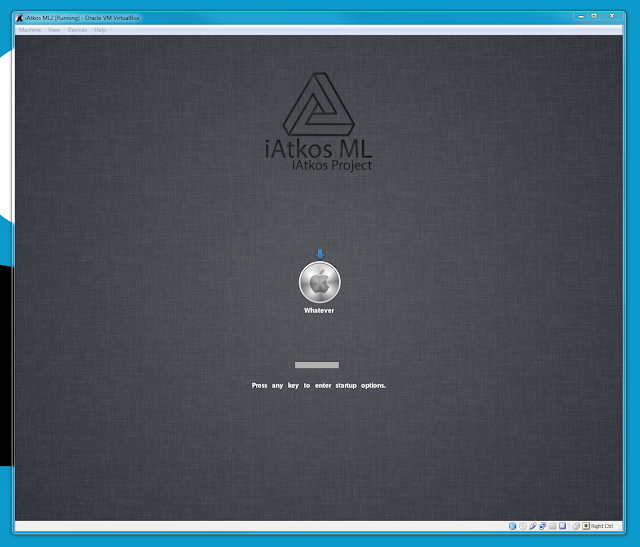Viewport: 640px width, 547px height.
Task: Open the Help menu
Action: [100, 30]
